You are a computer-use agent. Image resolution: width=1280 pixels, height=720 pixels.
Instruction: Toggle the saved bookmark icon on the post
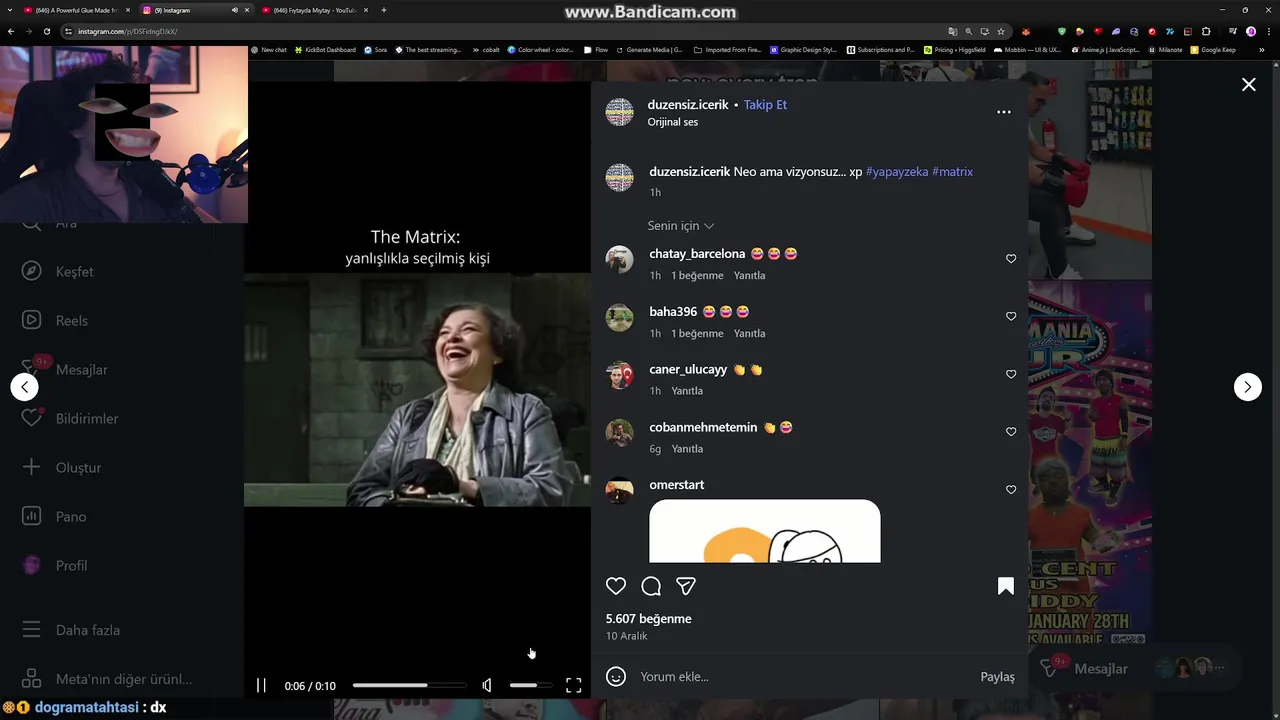1006,586
